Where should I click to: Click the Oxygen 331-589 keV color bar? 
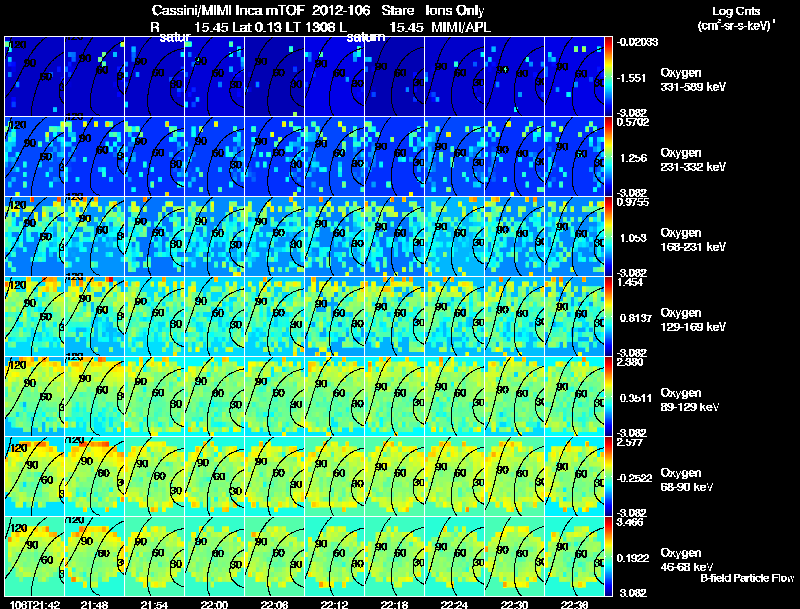point(608,77)
